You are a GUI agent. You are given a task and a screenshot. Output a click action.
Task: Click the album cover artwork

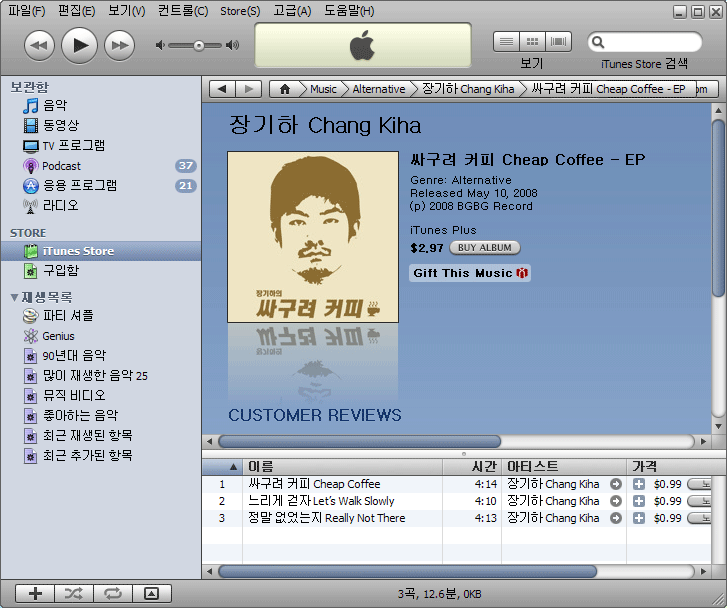point(313,237)
